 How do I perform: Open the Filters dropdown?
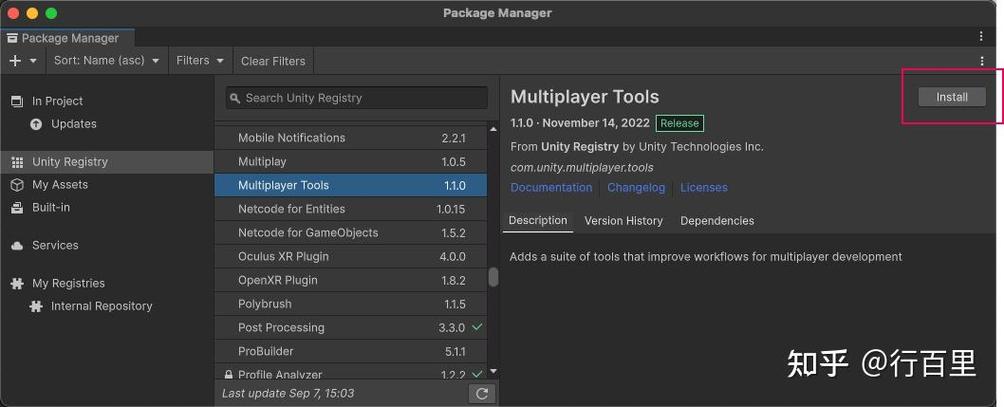[x=200, y=61]
